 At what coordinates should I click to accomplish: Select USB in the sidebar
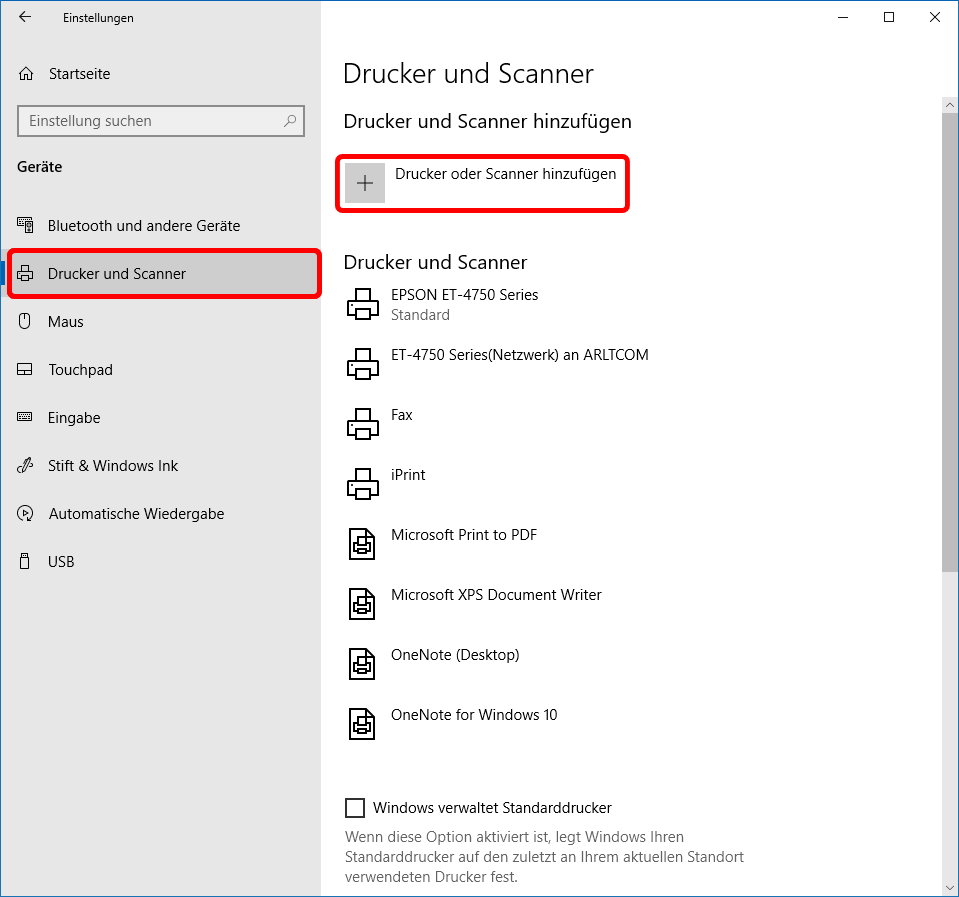[x=61, y=562]
